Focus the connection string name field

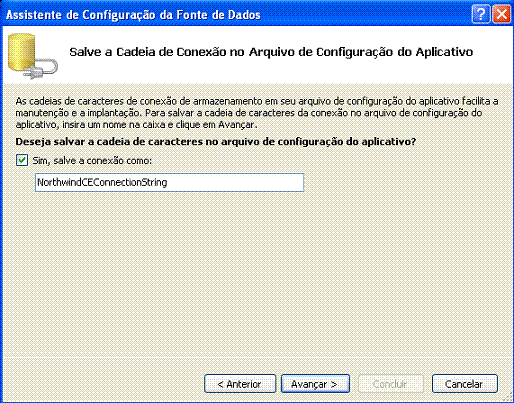point(169,182)
